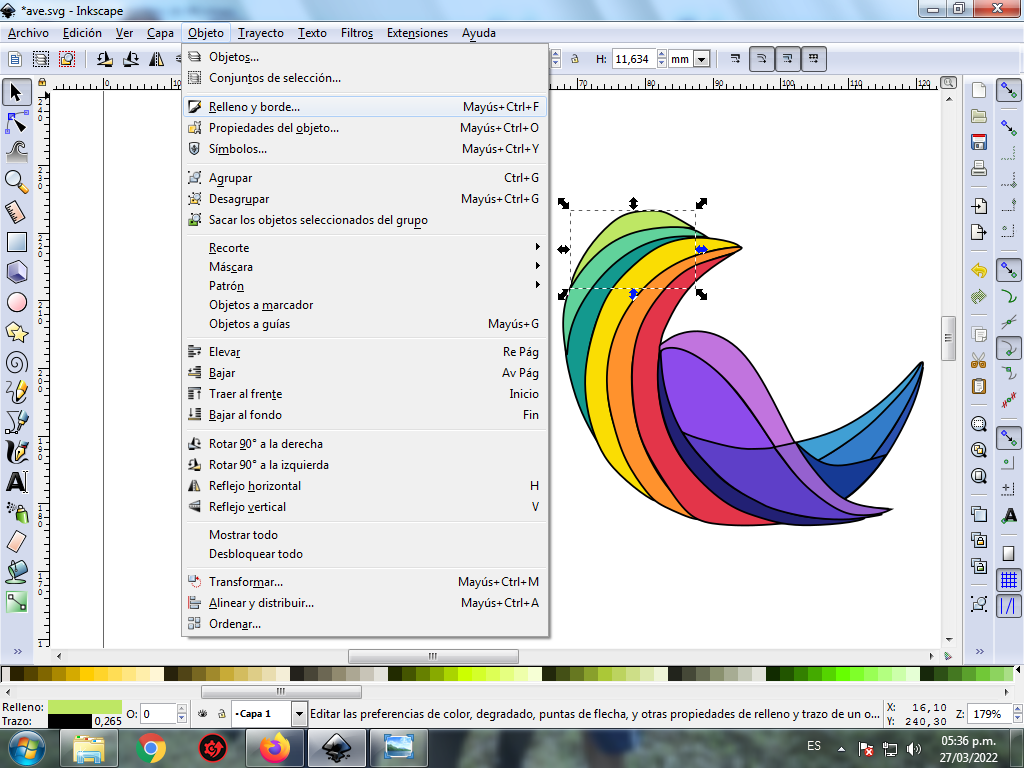
Task: Toggle current layer visibility eye
Action: (x=202, y=714)
